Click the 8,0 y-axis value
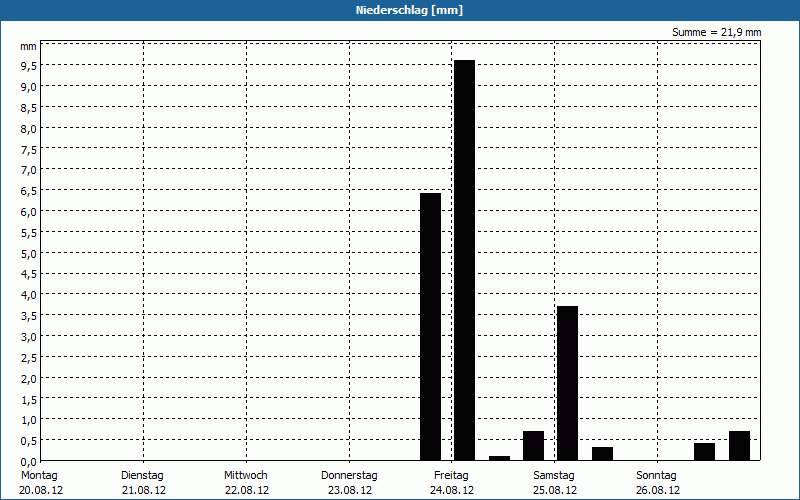800x500 pixels. (x=29, y=129)
